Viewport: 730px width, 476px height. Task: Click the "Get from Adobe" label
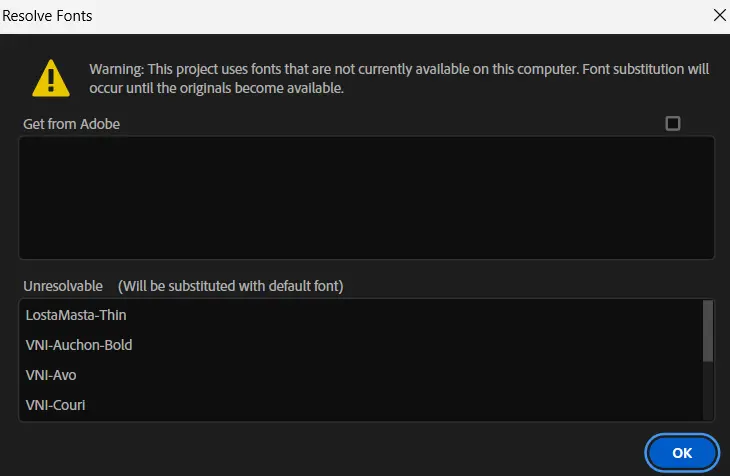(x=71, y=124)
